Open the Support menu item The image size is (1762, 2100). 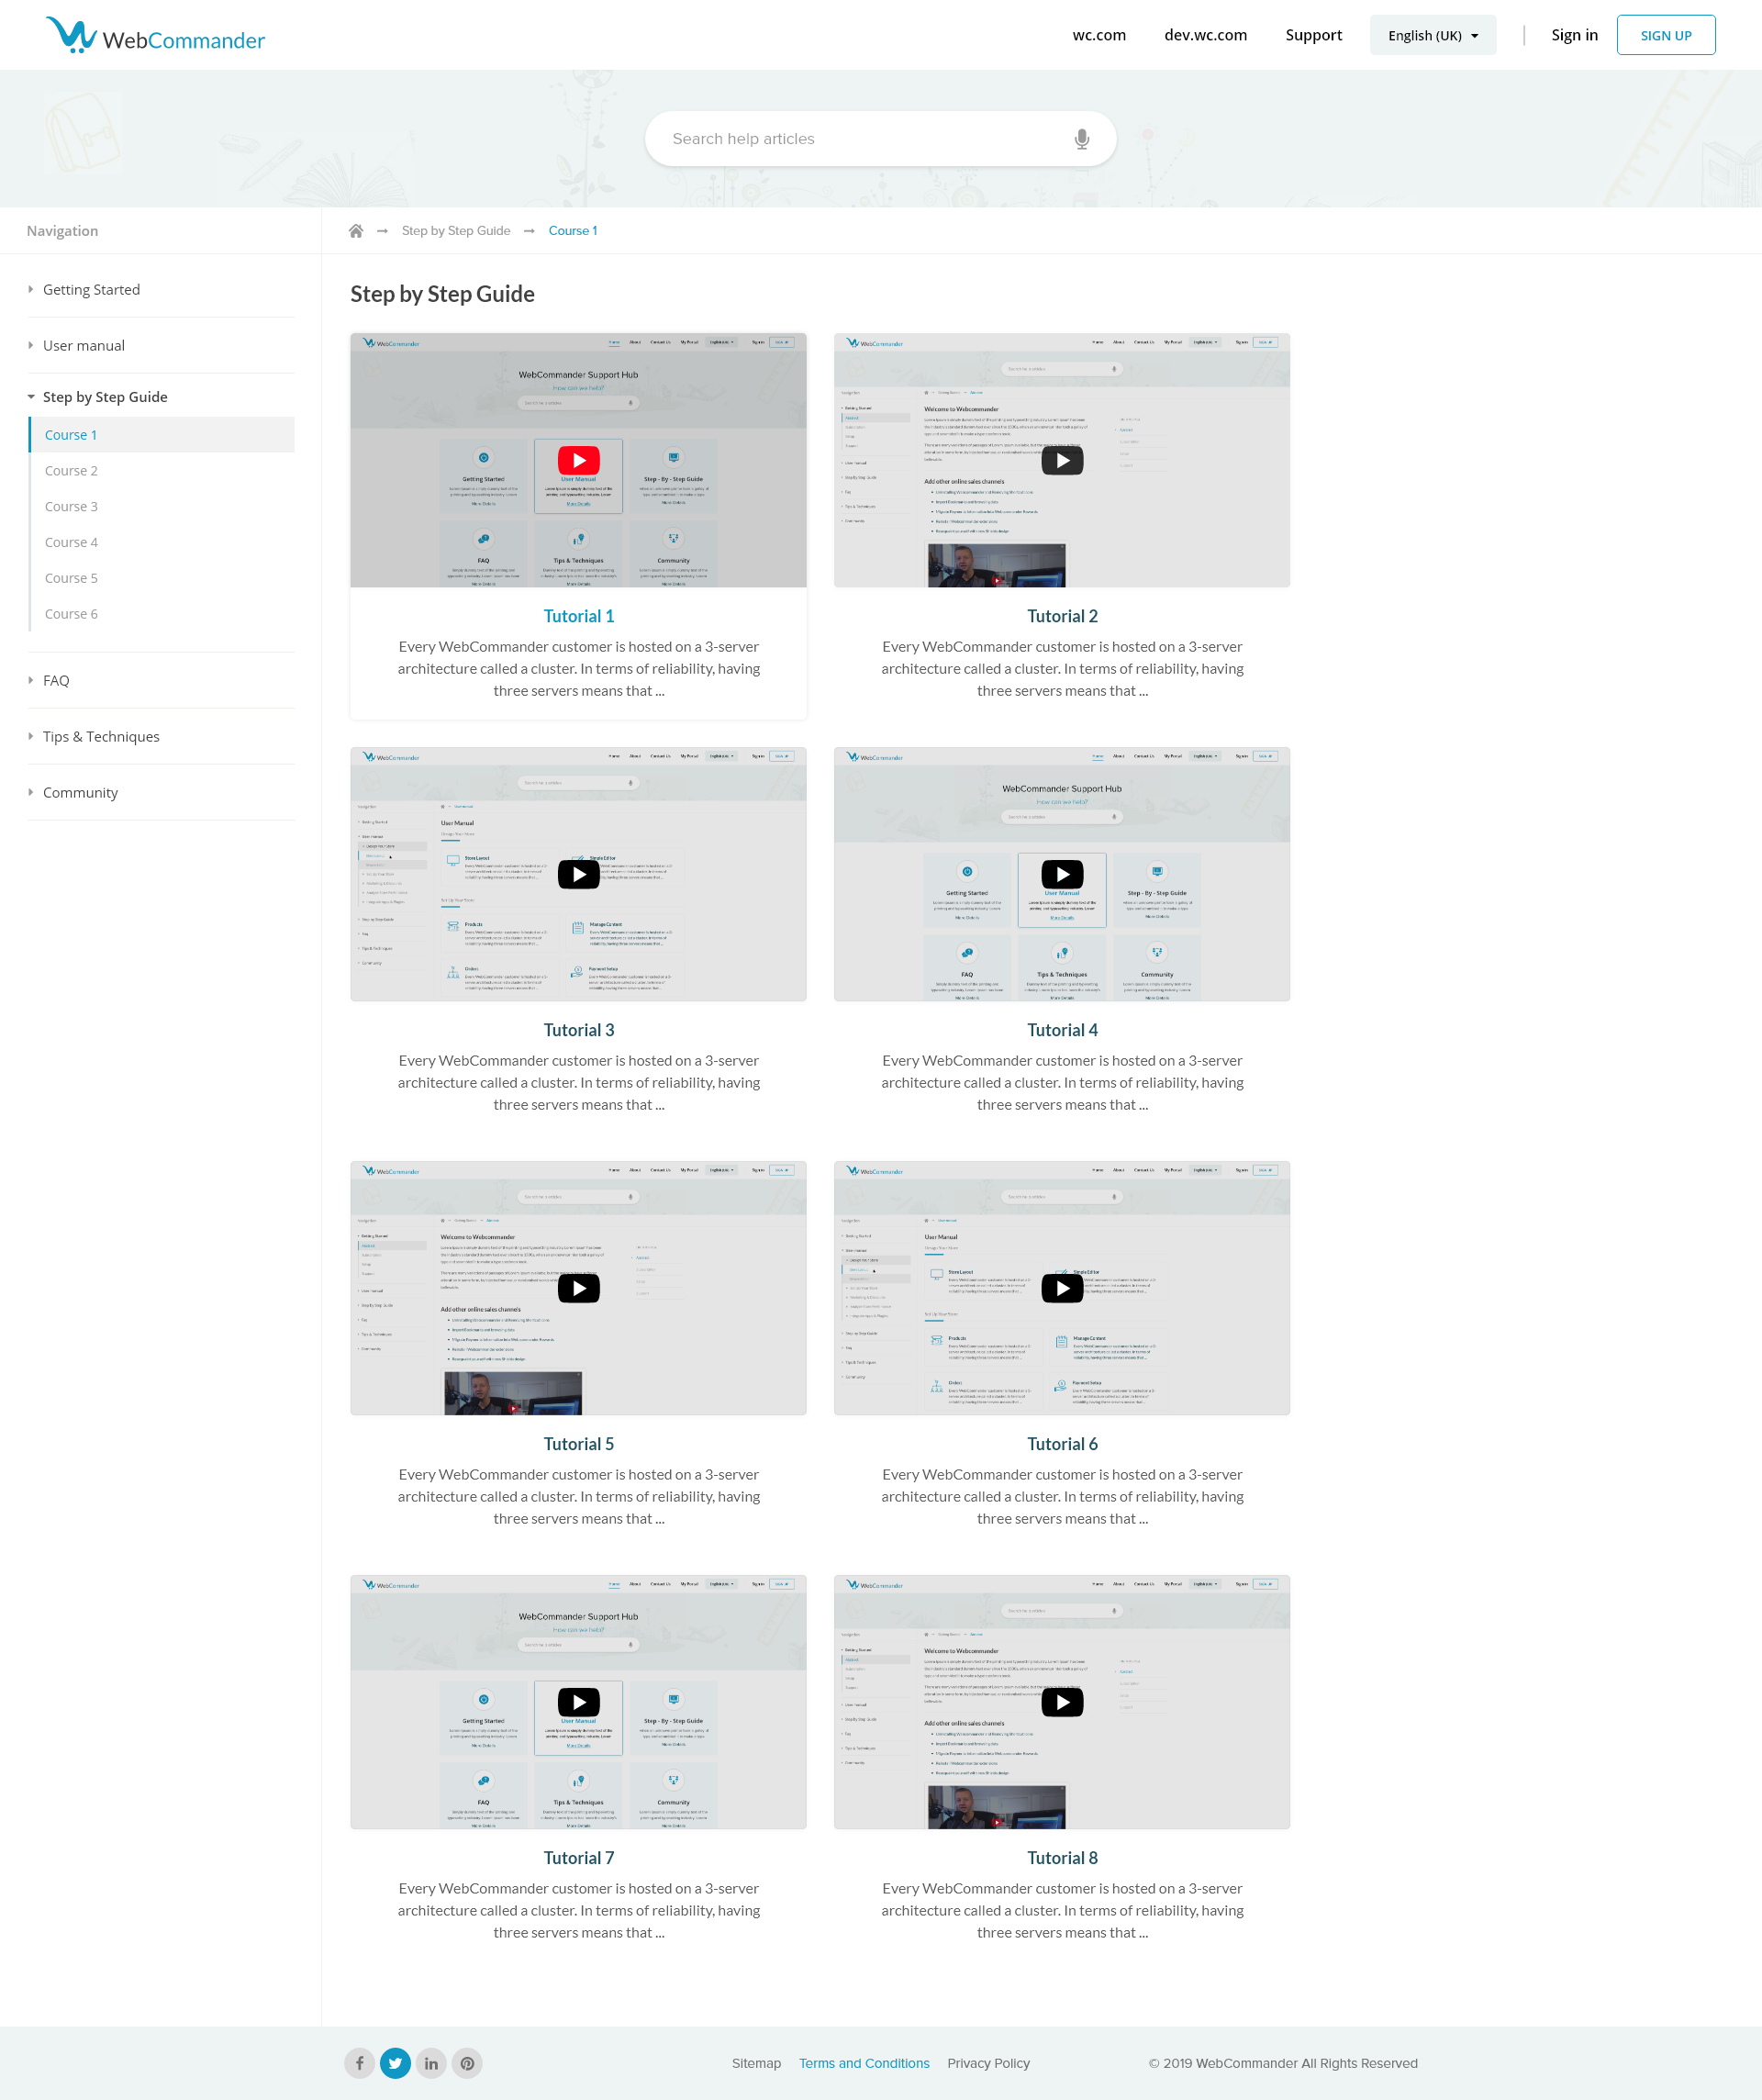1313,35
